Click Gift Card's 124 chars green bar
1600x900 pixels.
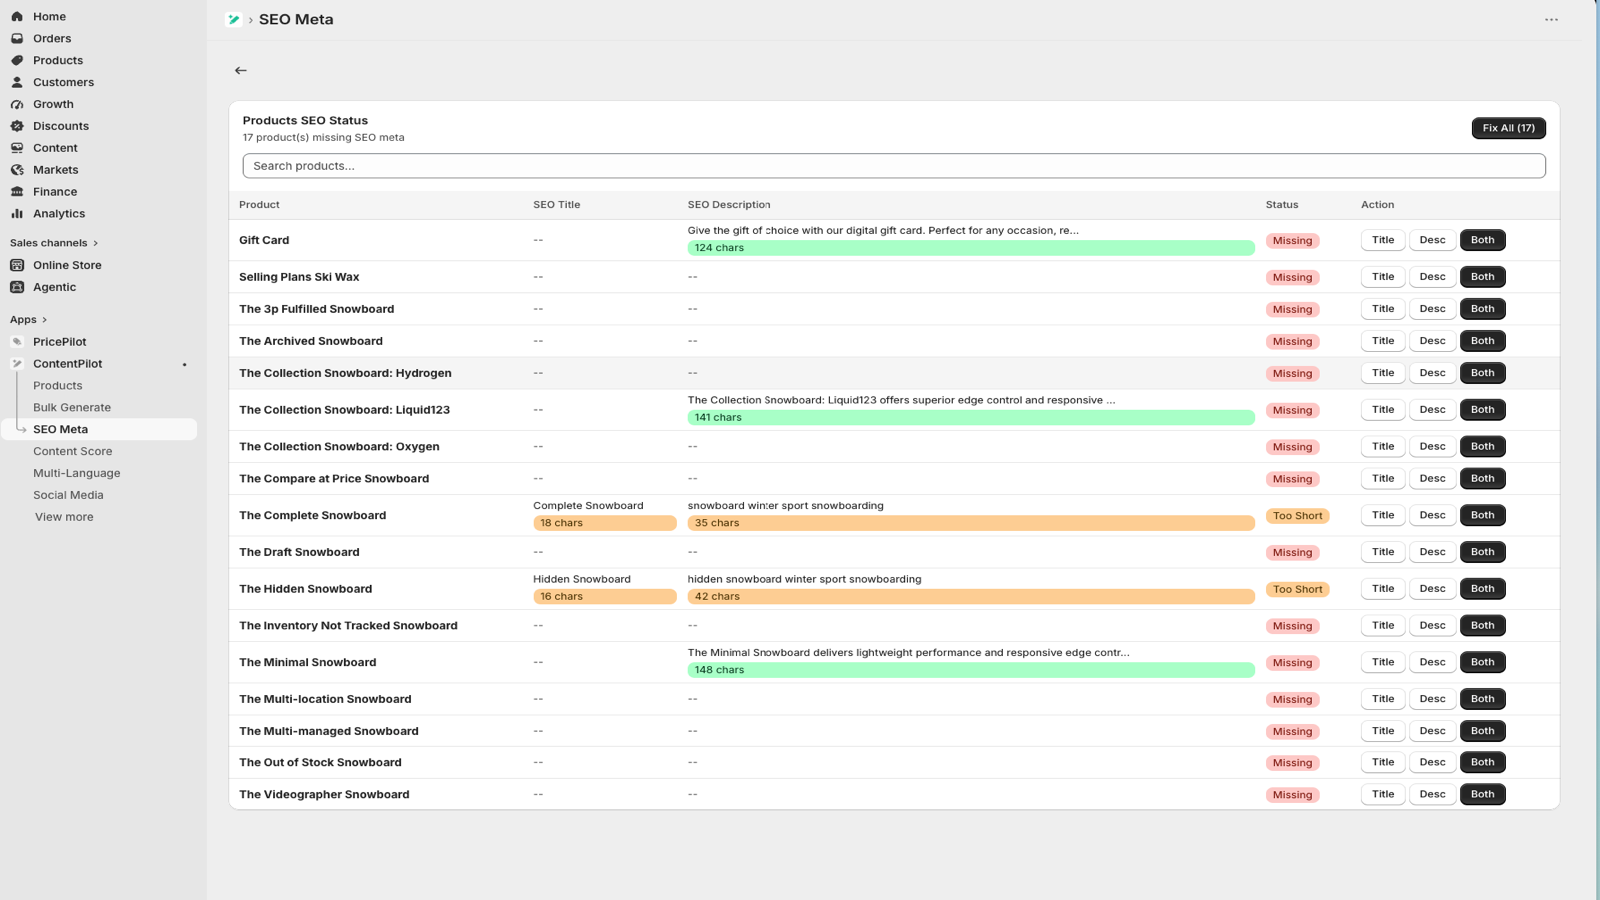(x=971, y=248)
